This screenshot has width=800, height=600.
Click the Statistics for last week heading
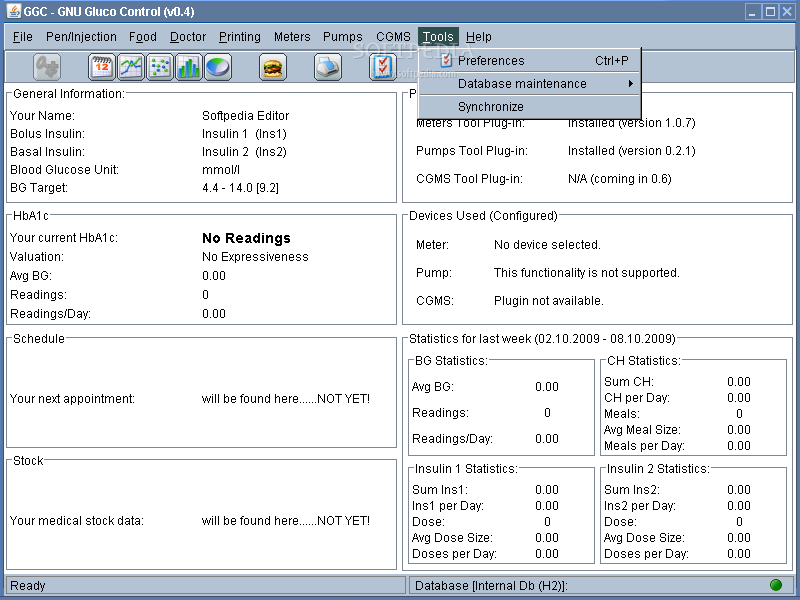(542, 339)
